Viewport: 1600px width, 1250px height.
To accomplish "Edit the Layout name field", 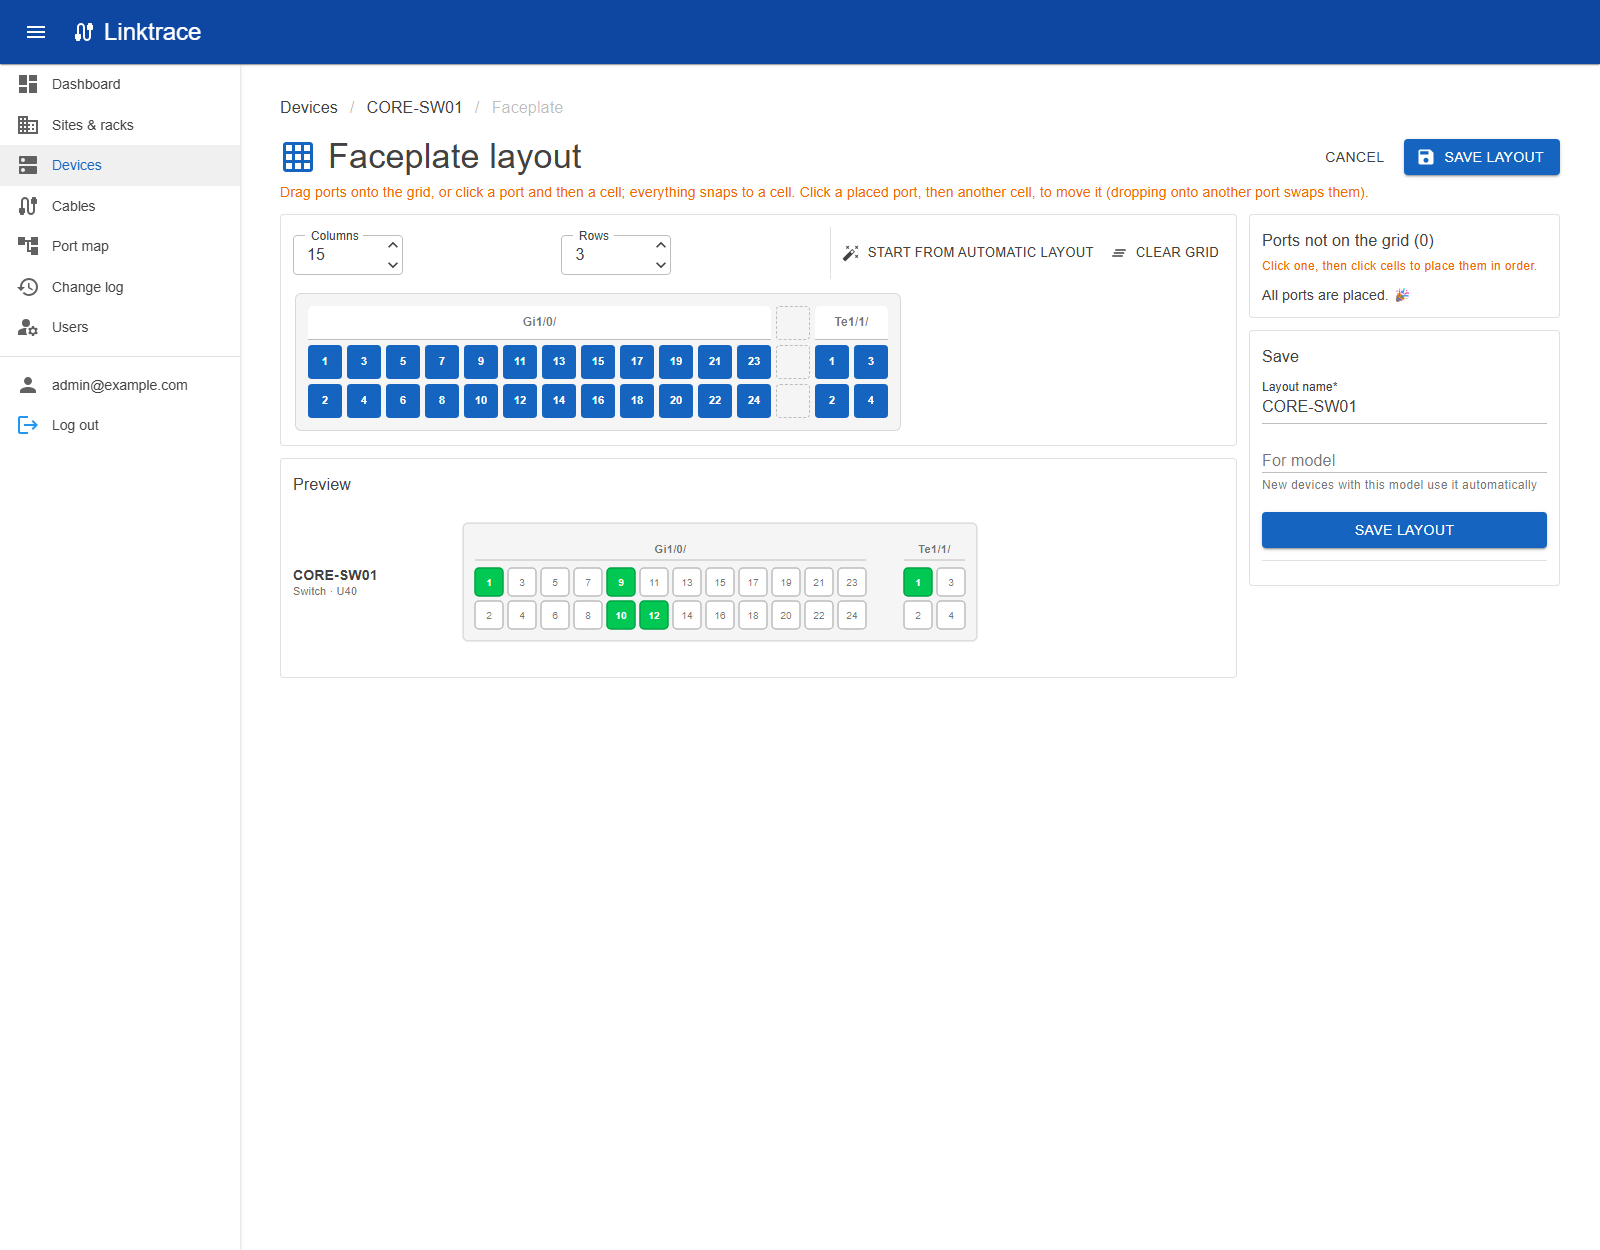I will (1404, 407).
